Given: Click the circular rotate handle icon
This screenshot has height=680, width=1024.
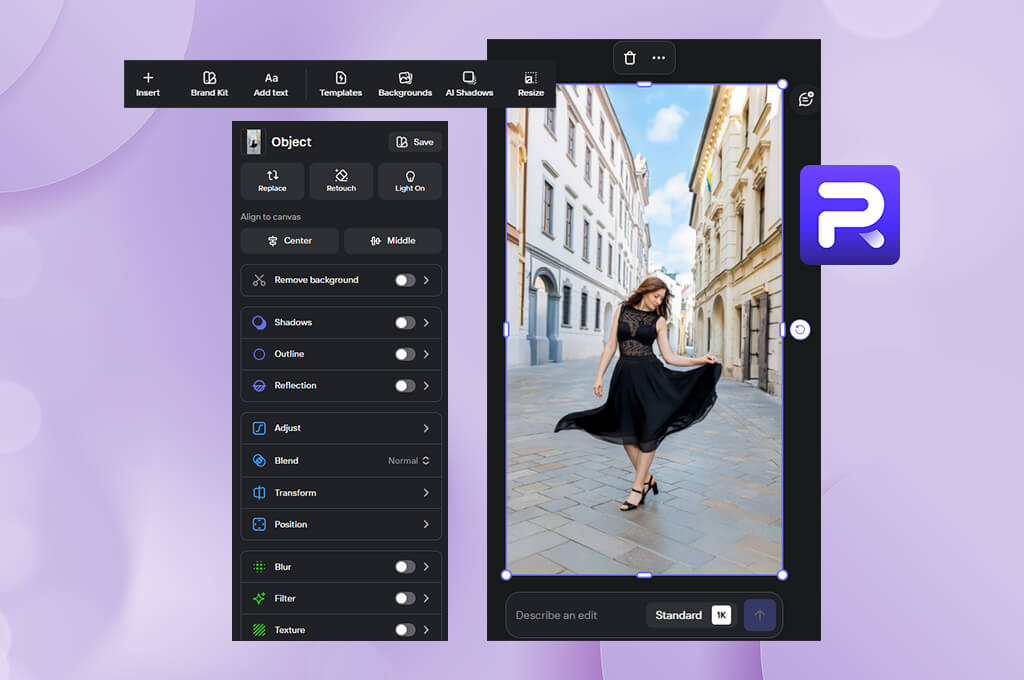Looking at the screenshot, I should pyautogui.click(x=800, y=330).
